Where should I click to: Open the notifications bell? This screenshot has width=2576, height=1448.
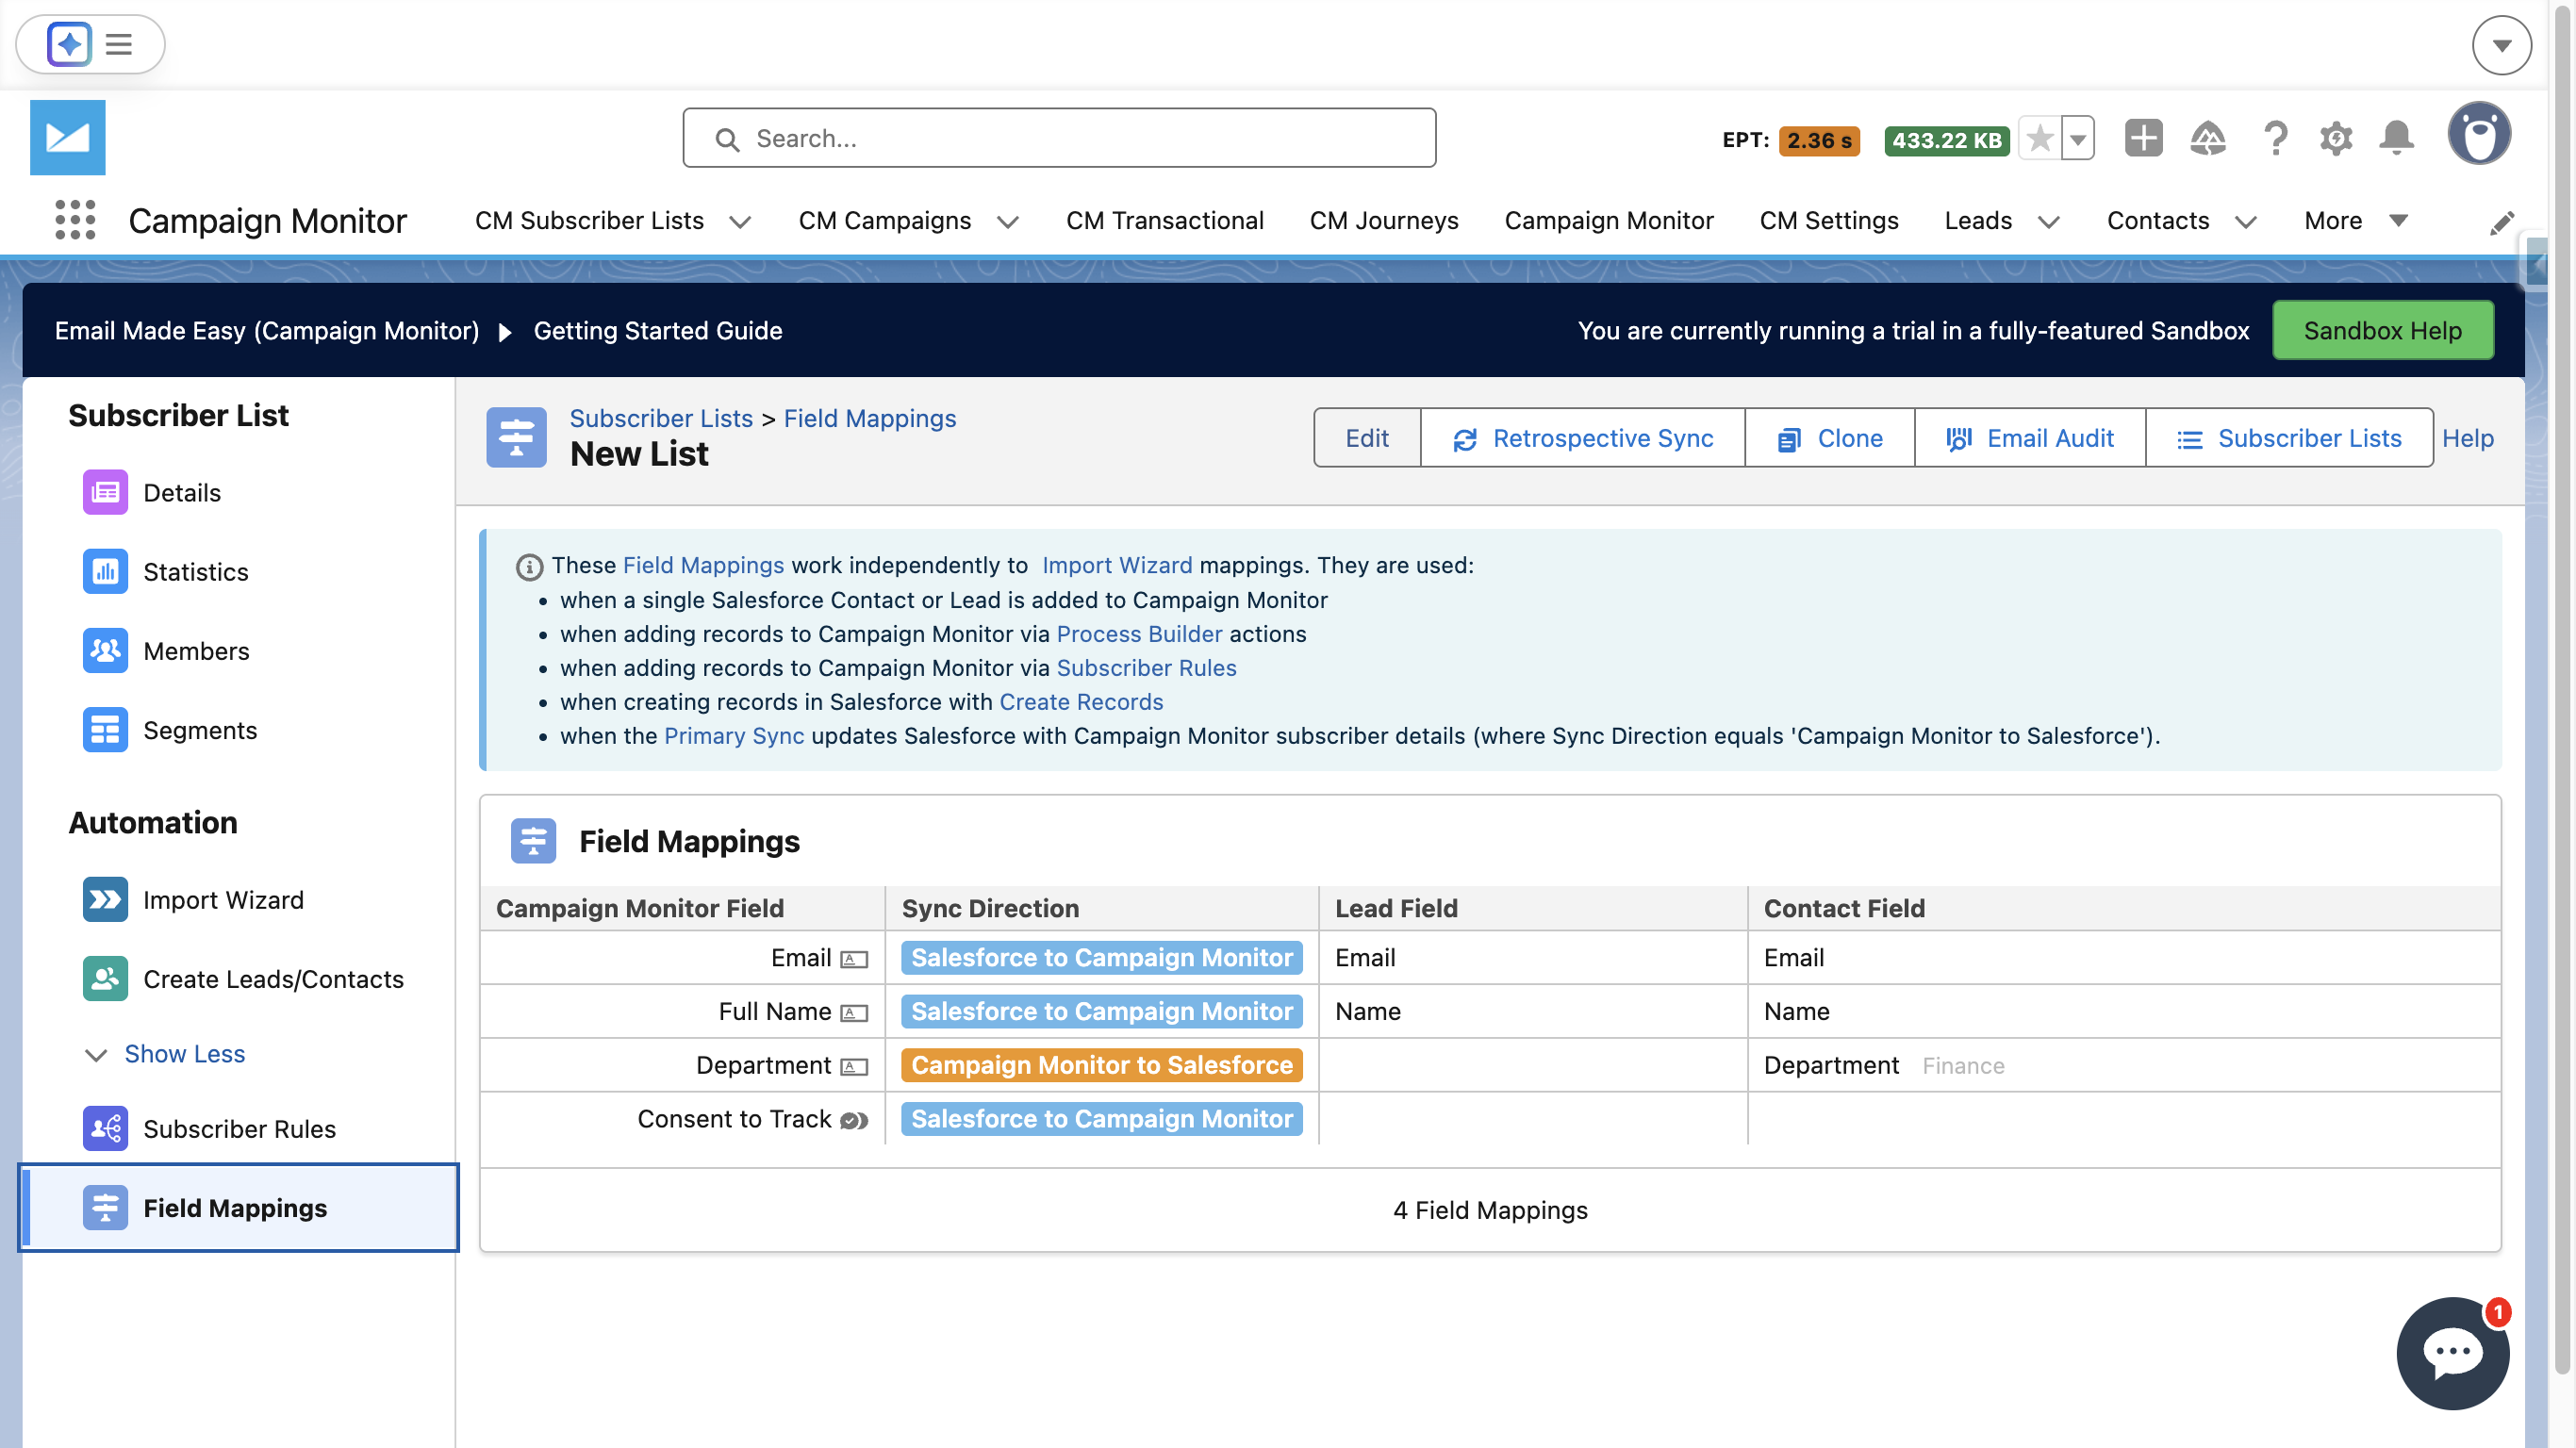pyautogui.click(x=2396, y=138)
